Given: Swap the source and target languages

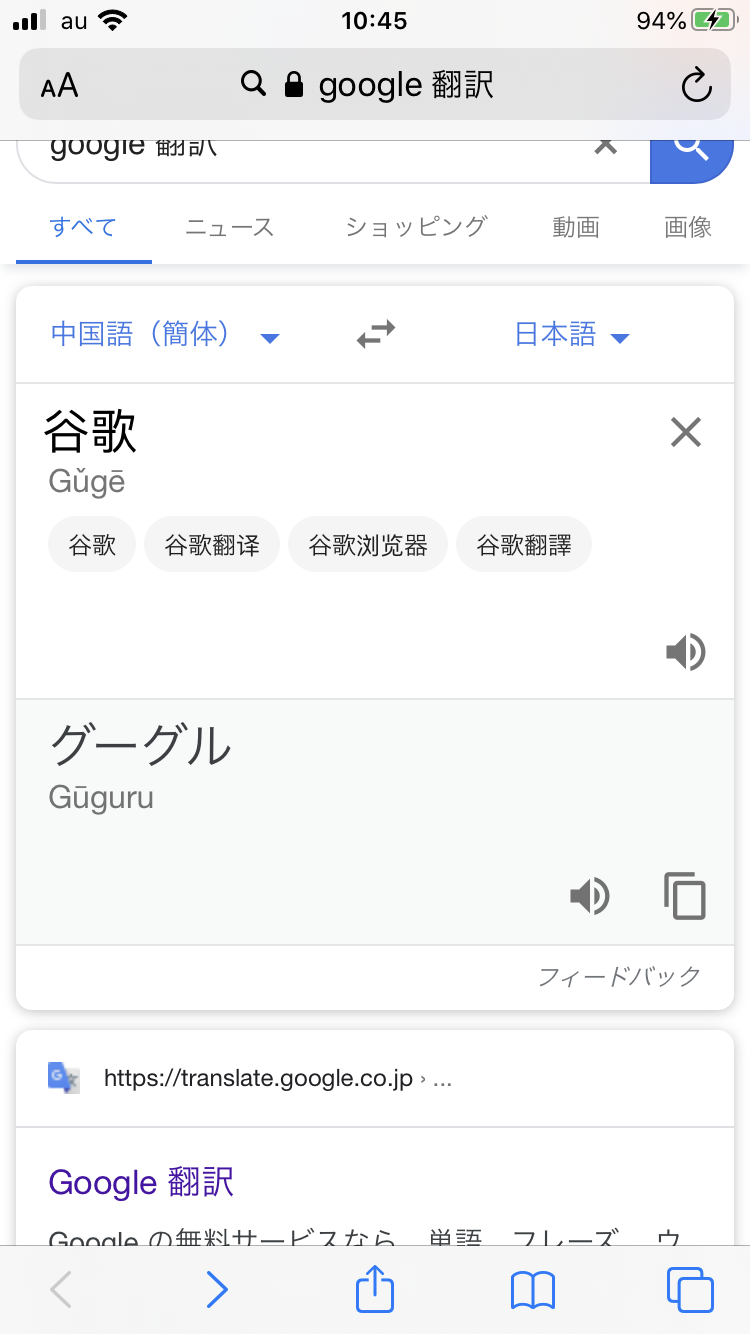Looking at the screenshot, I should point(376,334).
